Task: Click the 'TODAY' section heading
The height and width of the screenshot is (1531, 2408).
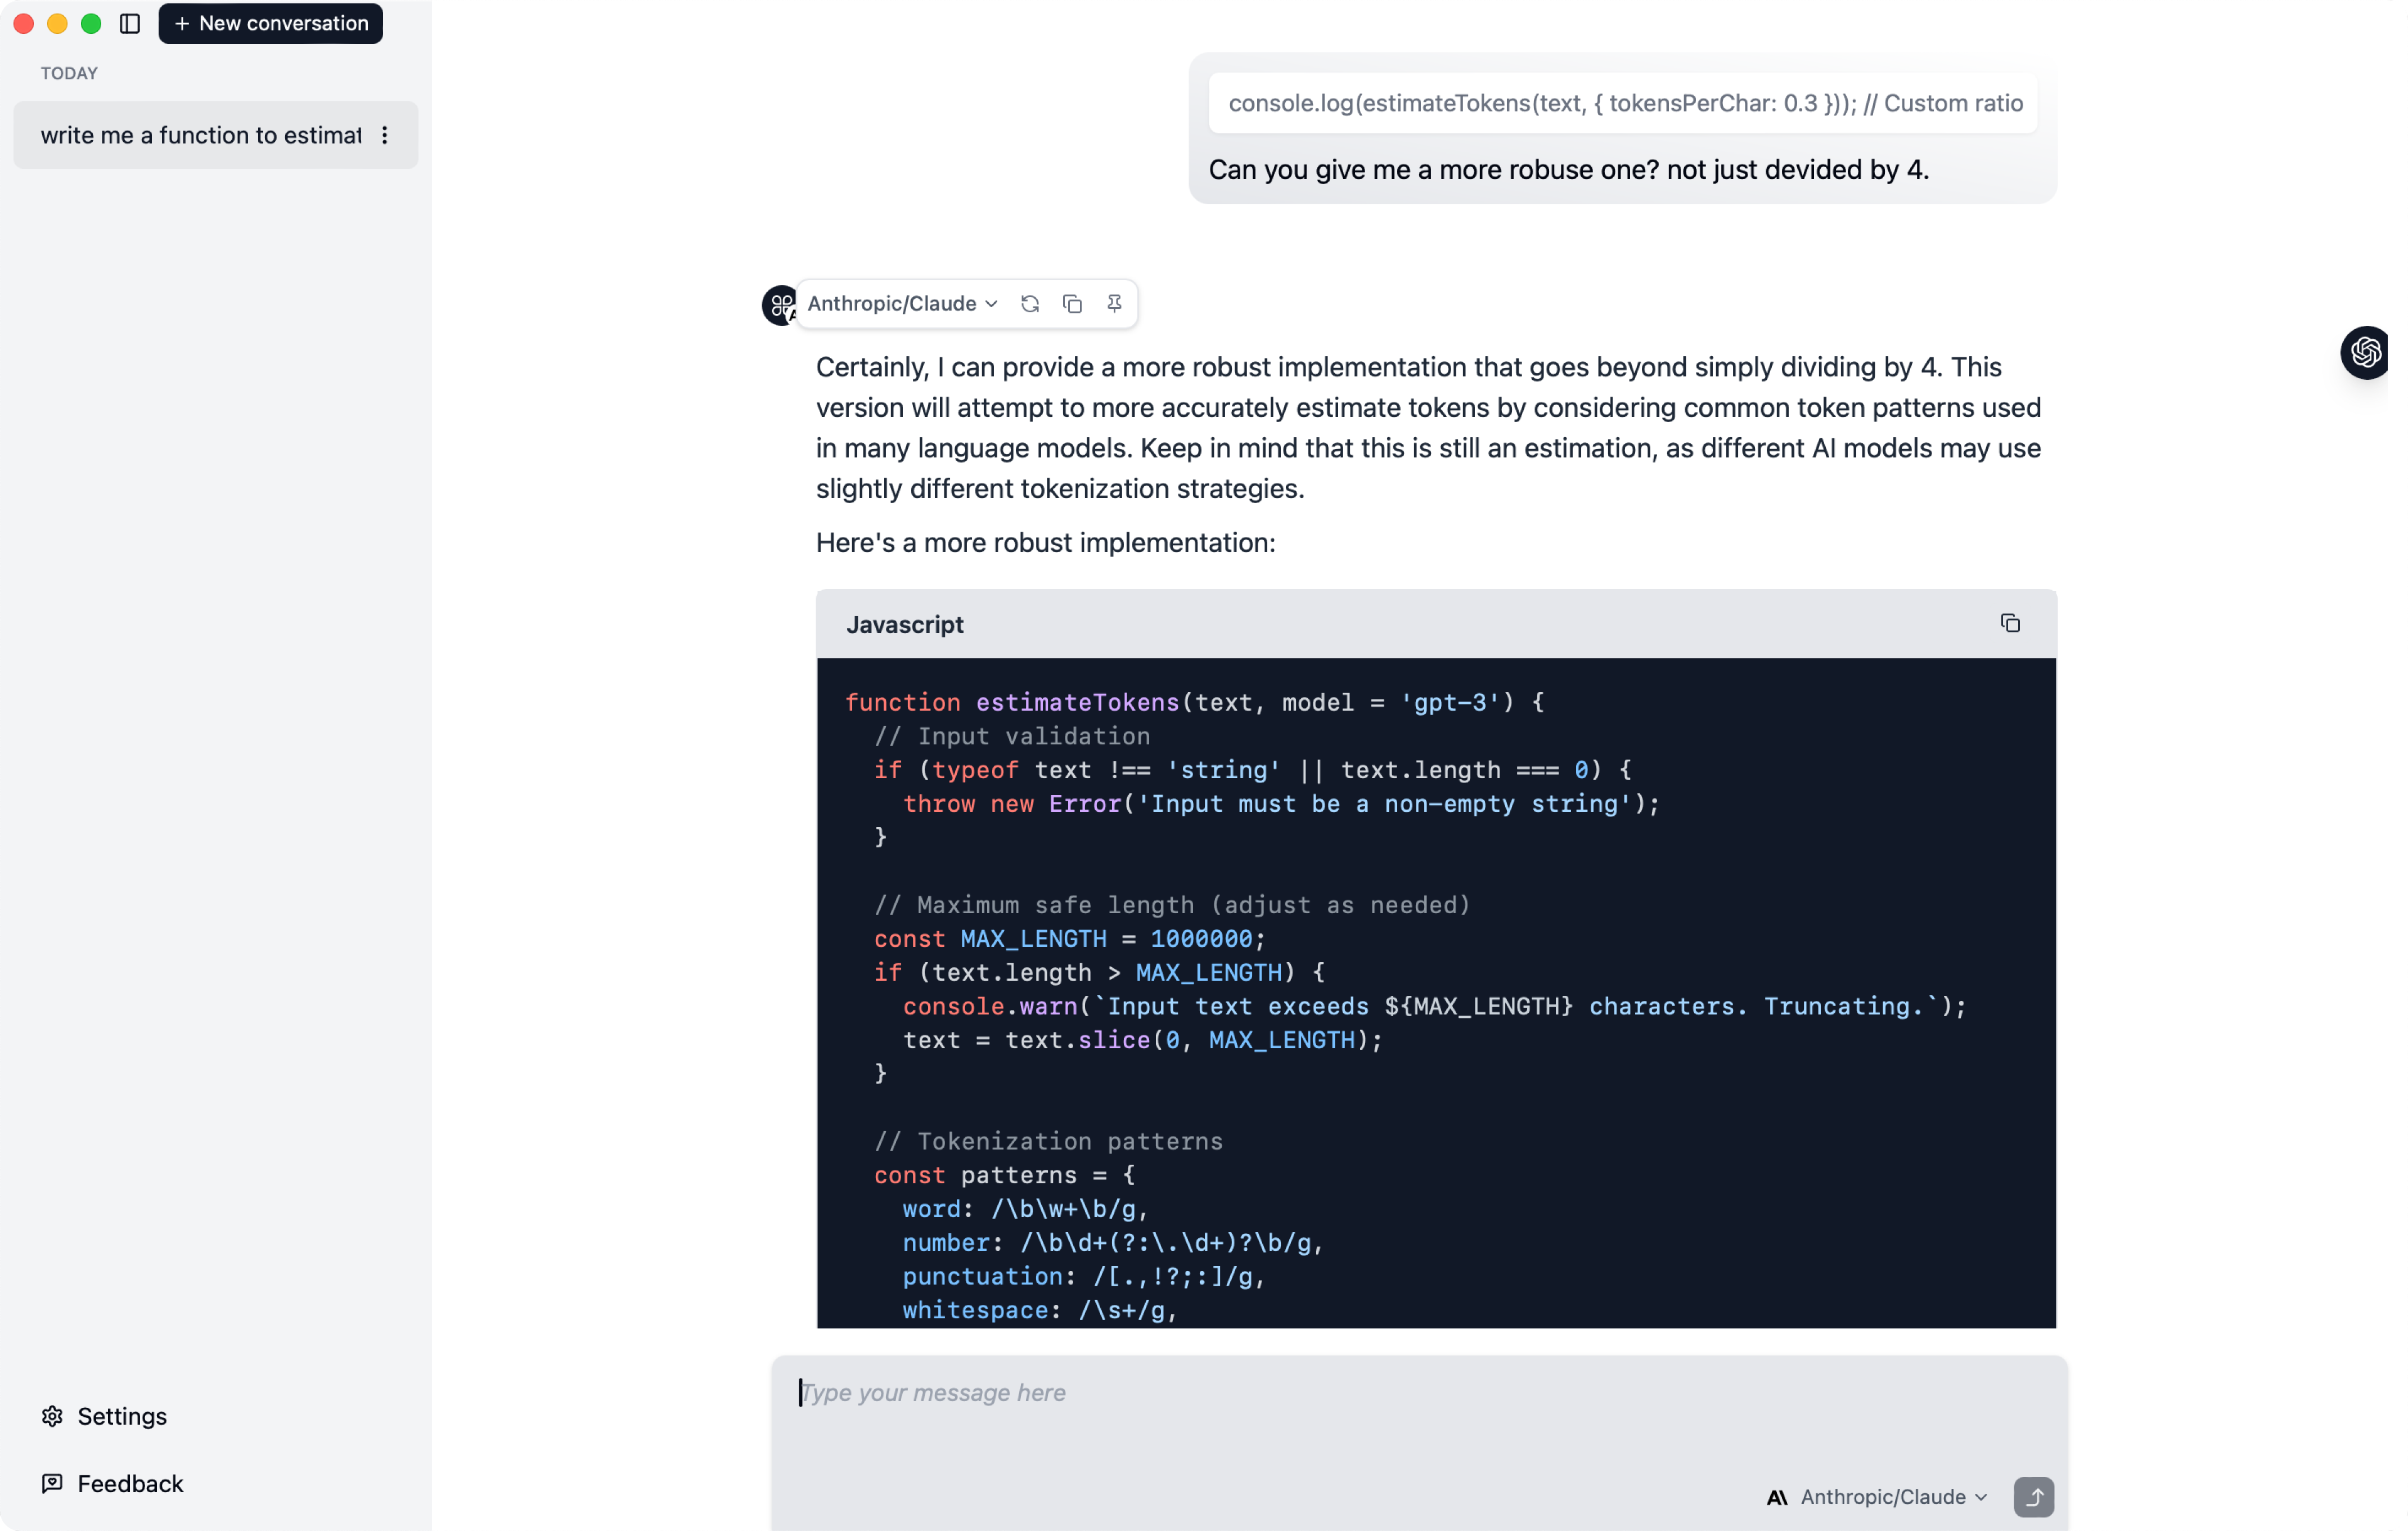Action: coord(69,73)
